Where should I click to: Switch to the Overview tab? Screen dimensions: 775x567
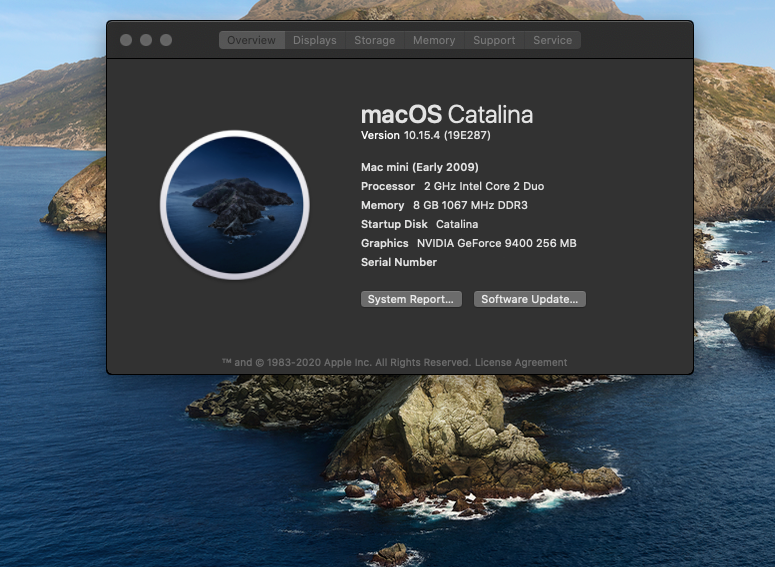pos(252,40)
